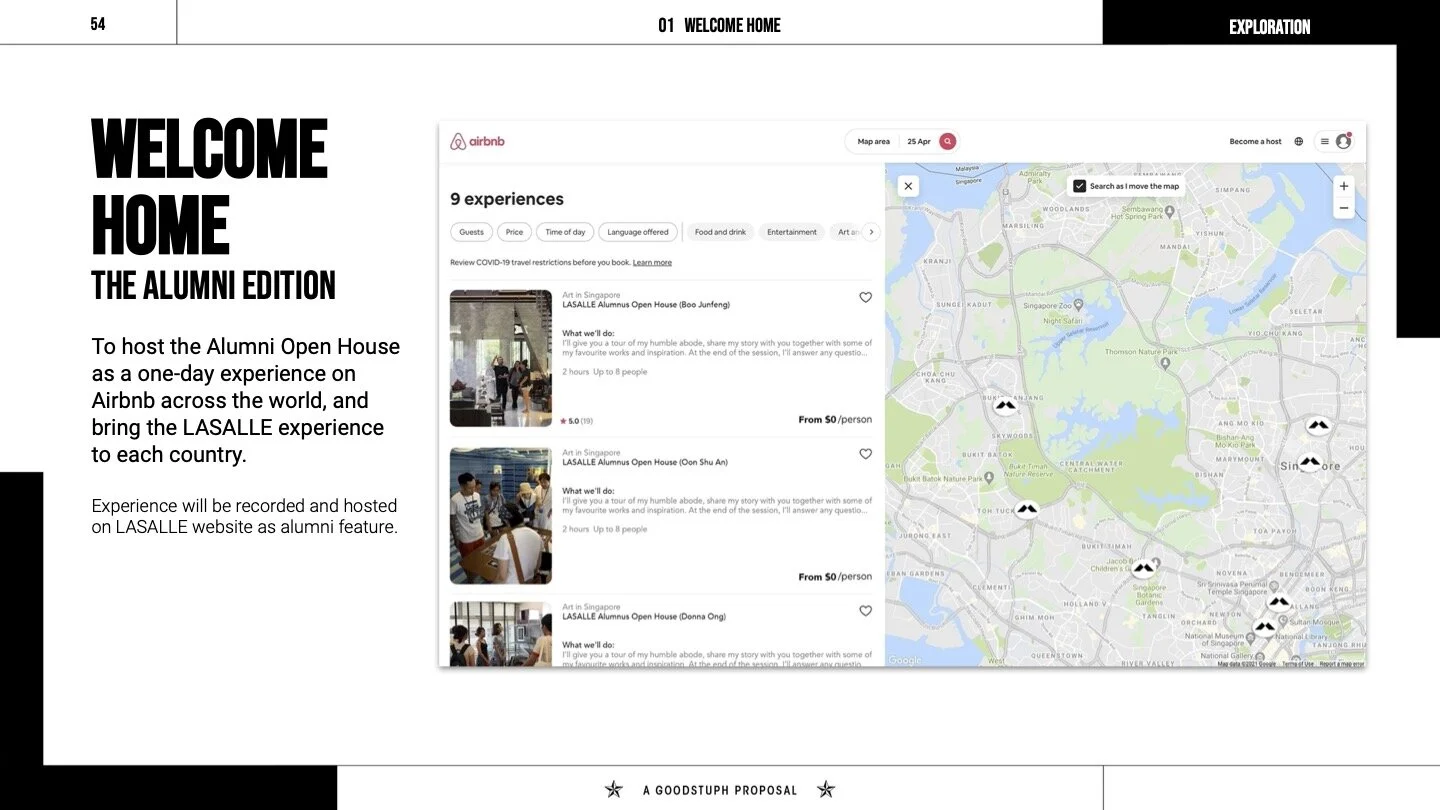Click the 5.0 (19) rating text
This screenshot has height=810, width=1440.
click(576, 421)
